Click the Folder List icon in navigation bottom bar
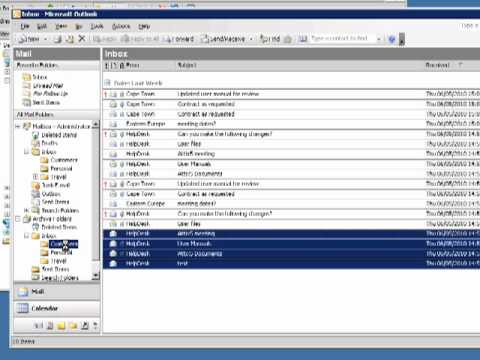 click(73, 326)
